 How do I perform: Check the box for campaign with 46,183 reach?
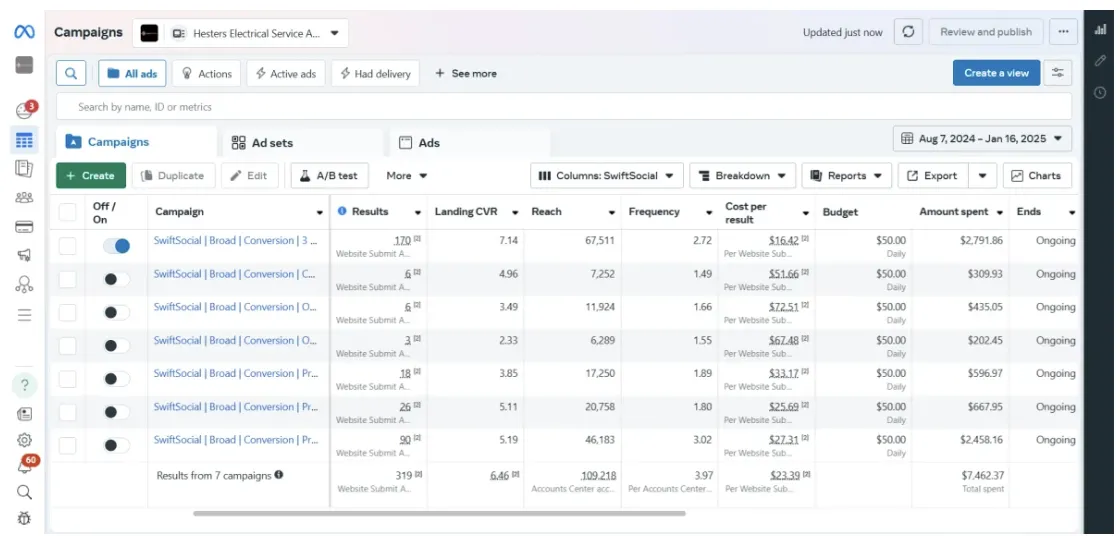point(67,445)
